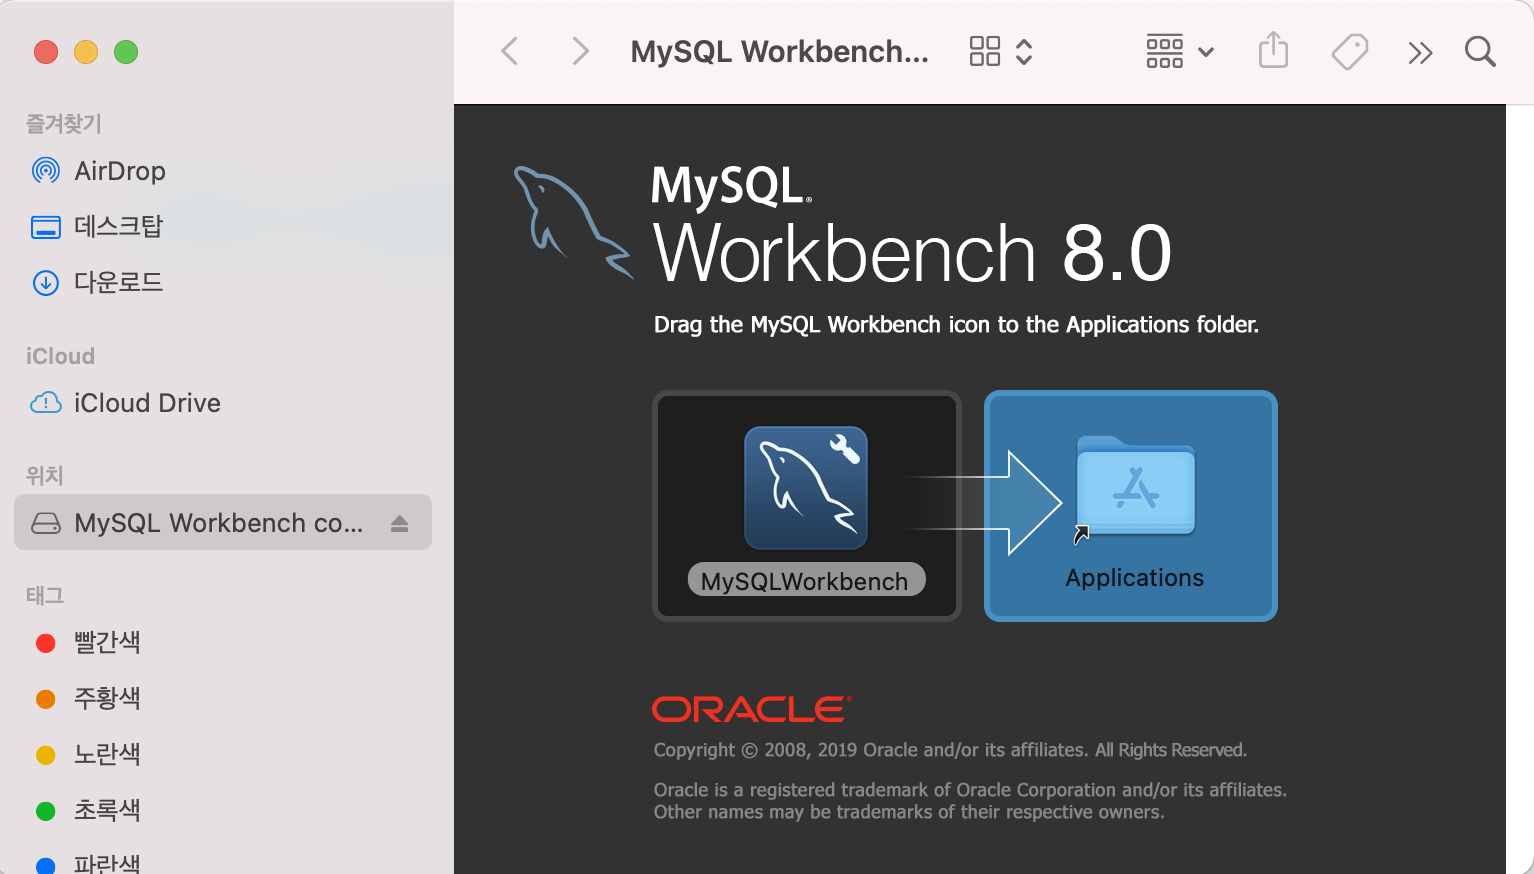
Task: Select the 노란색 yellow tag
Action: click(223, 755)
